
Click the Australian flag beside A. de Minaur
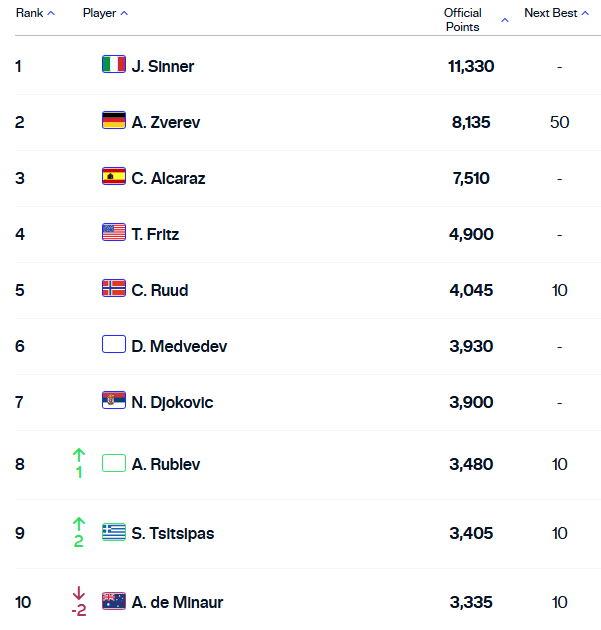pos(114,601)
